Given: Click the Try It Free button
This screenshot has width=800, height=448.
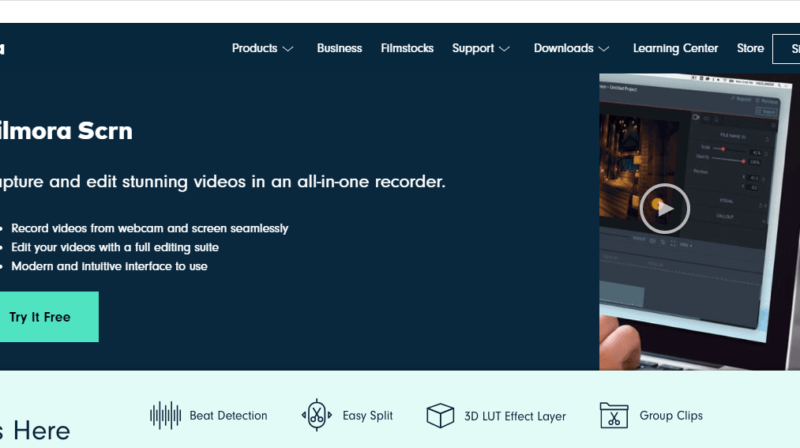Looking at the screenshot, I should (42, 317).
